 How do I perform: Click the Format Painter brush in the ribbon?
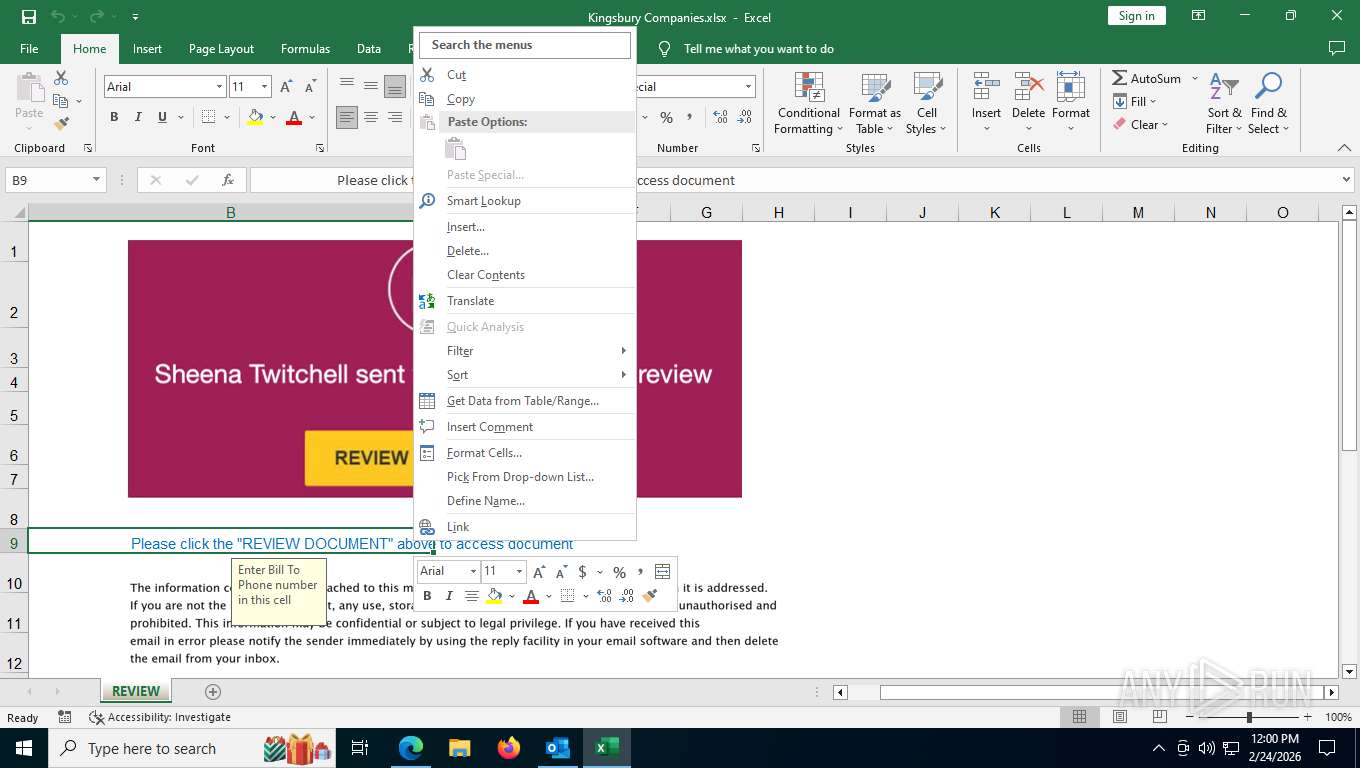(61, 124)
